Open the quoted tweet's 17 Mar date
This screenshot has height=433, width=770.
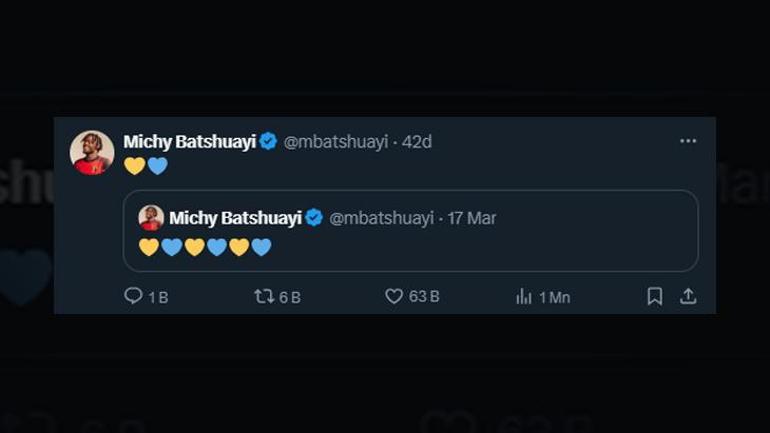pos(471,218)
